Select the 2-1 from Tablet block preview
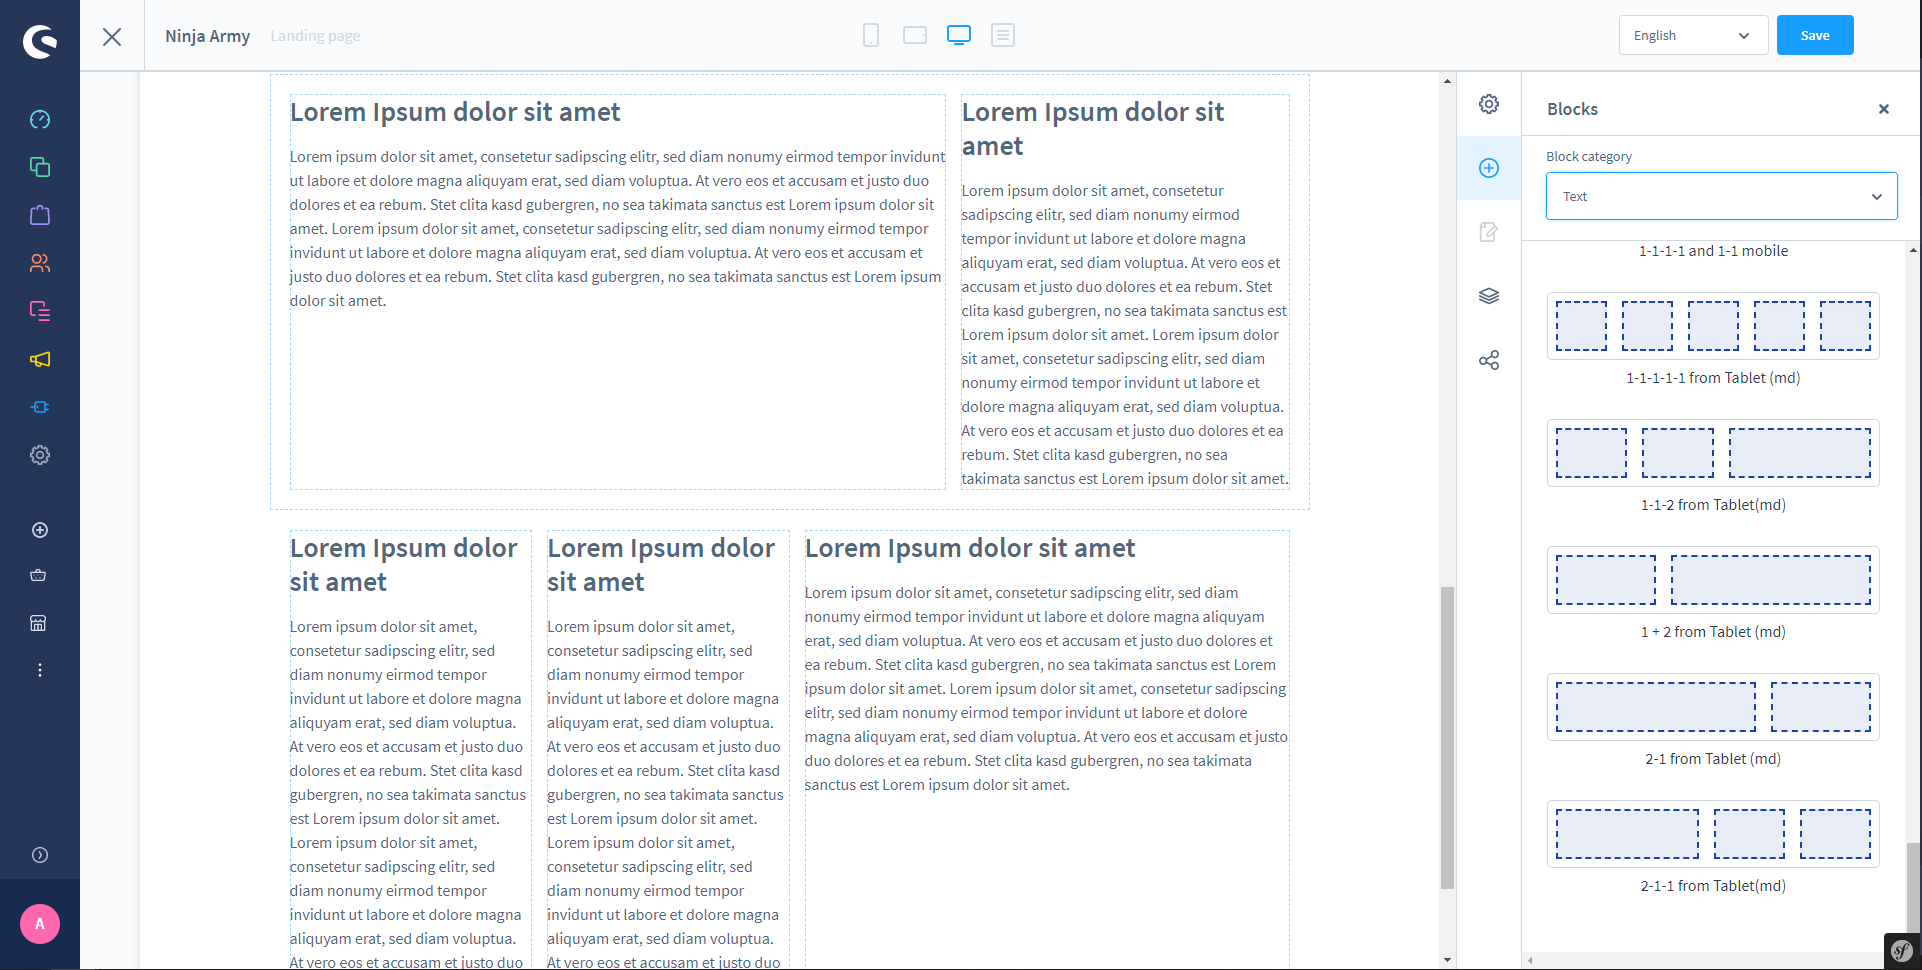Viewport: 1922px width, 970px height. [x=1713, y=707]
